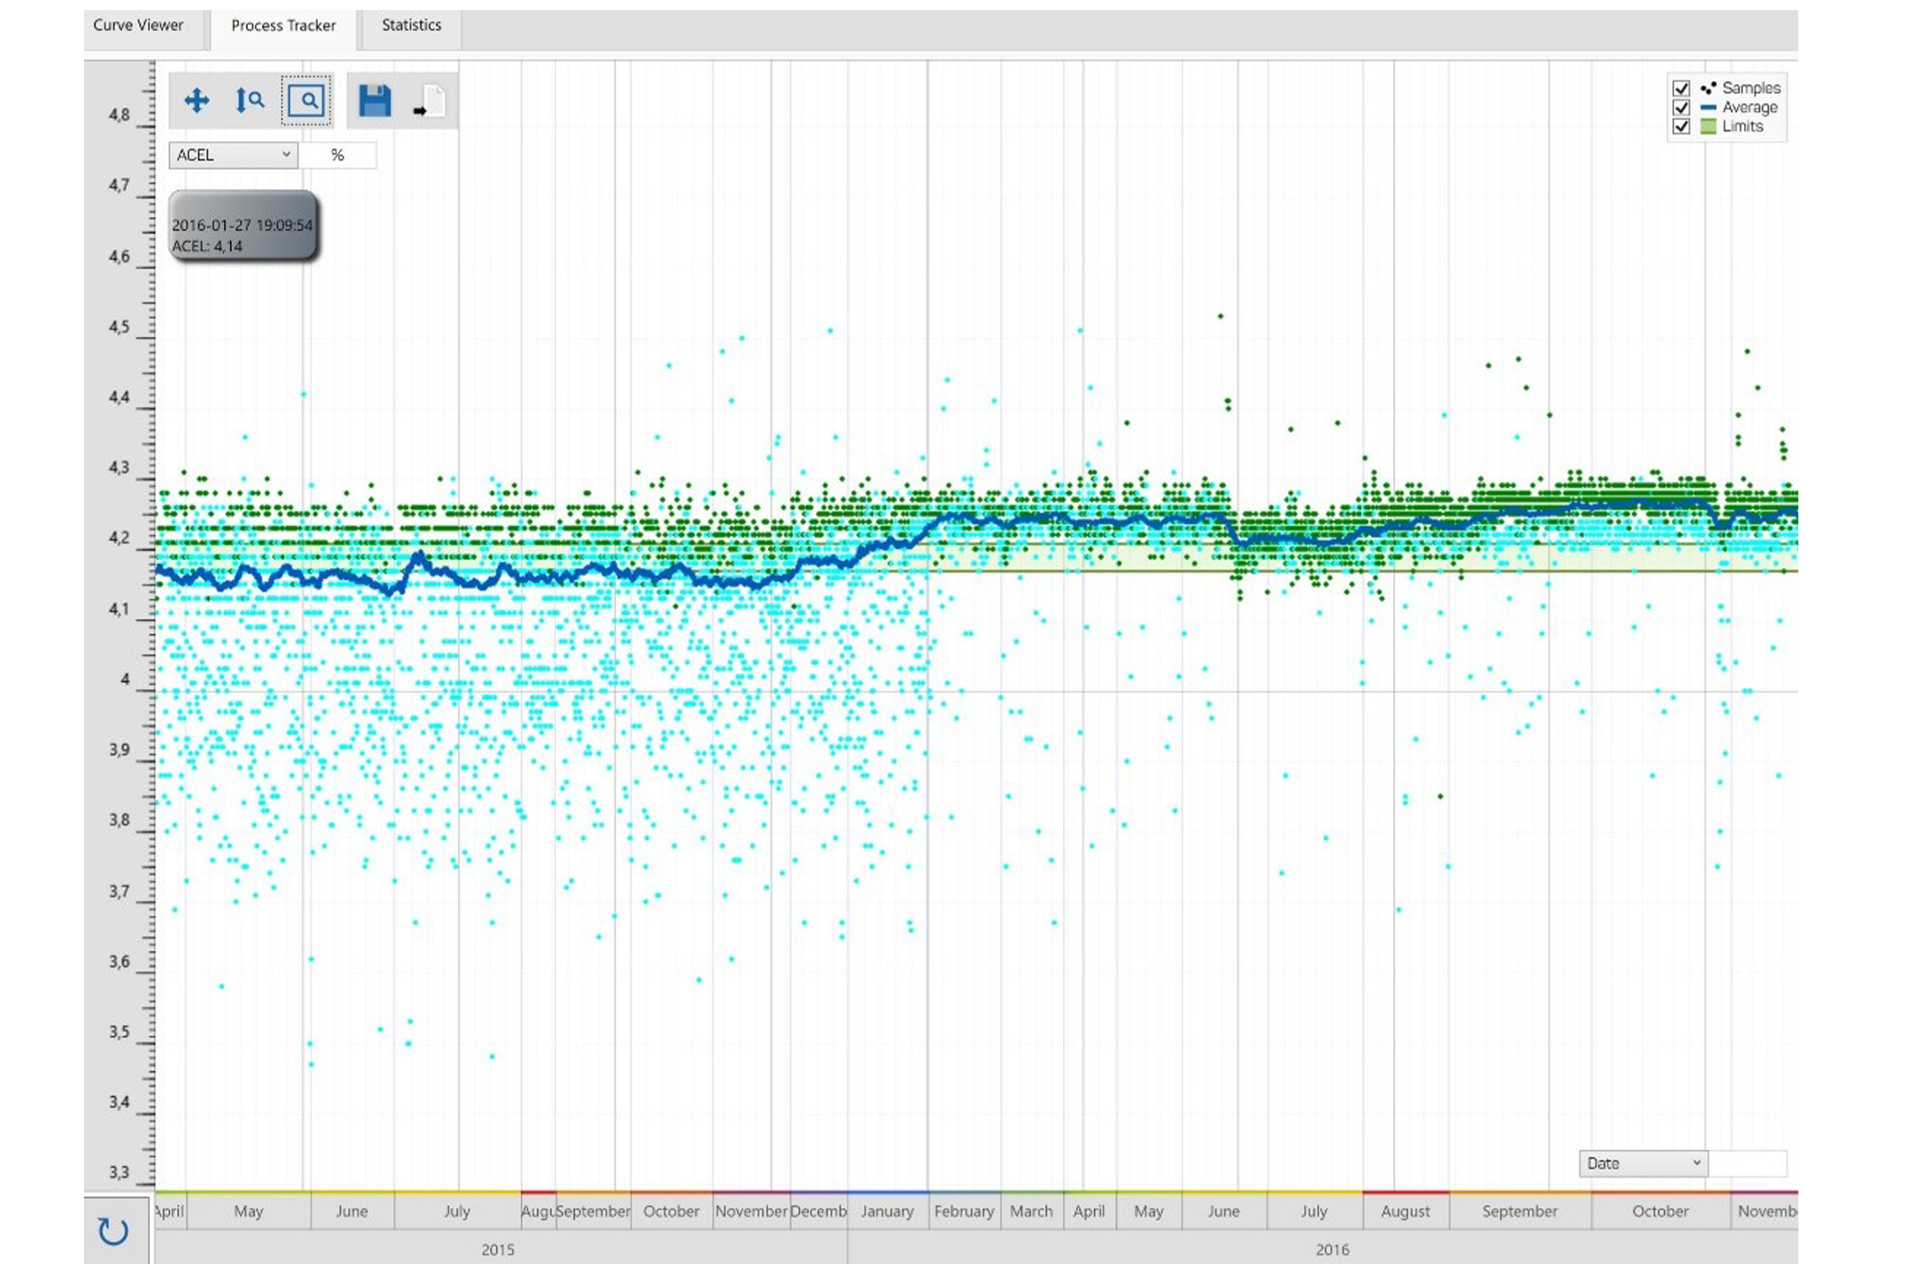Screen dimensions: 1920x1264
Task: Click the 2016-01-27 ACEL data tooltip
Action: (243, 226)
